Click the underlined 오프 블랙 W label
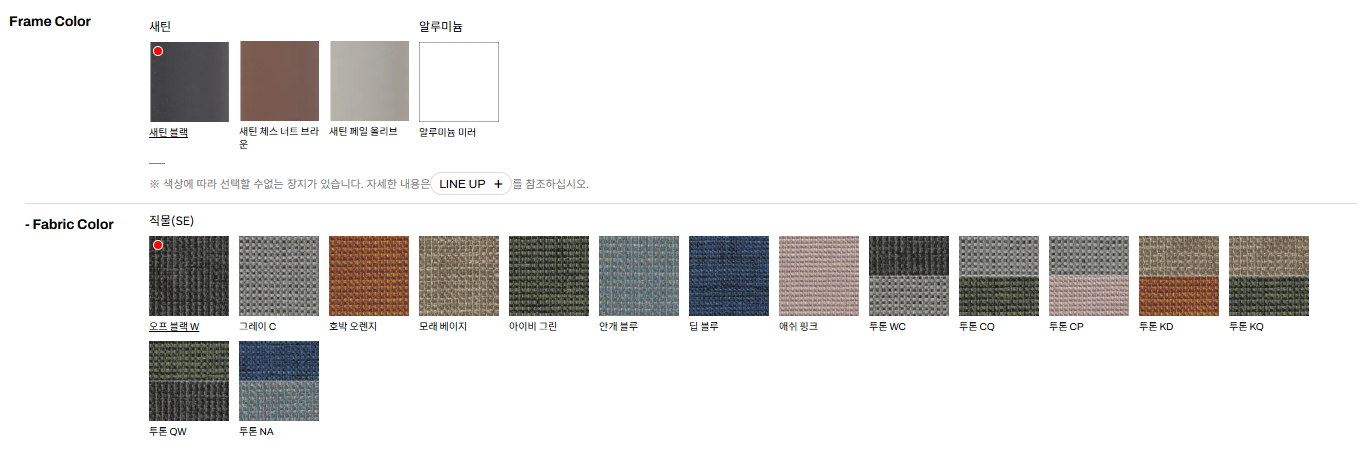This screenshot has width=1357, height=453. [174, 326]
